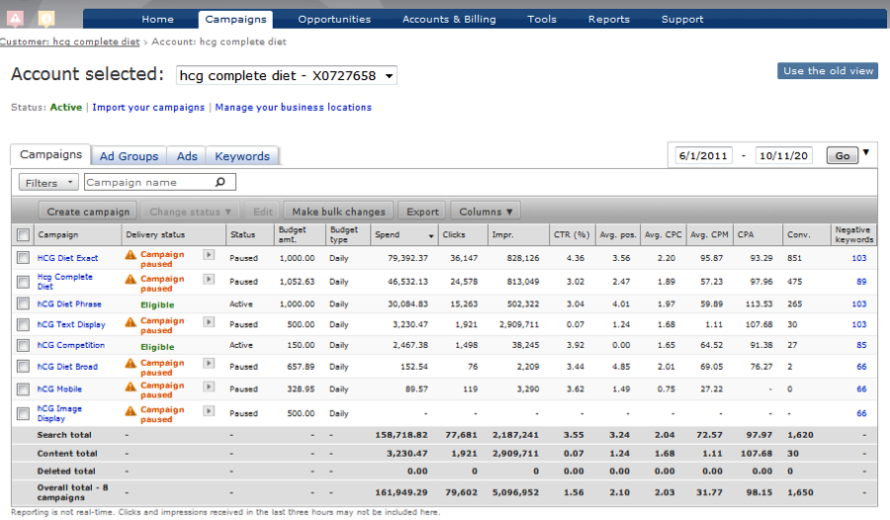Click warning triangle for HCG Diet Exact
This screenshot has width=890, height=520.
[131, 255]
